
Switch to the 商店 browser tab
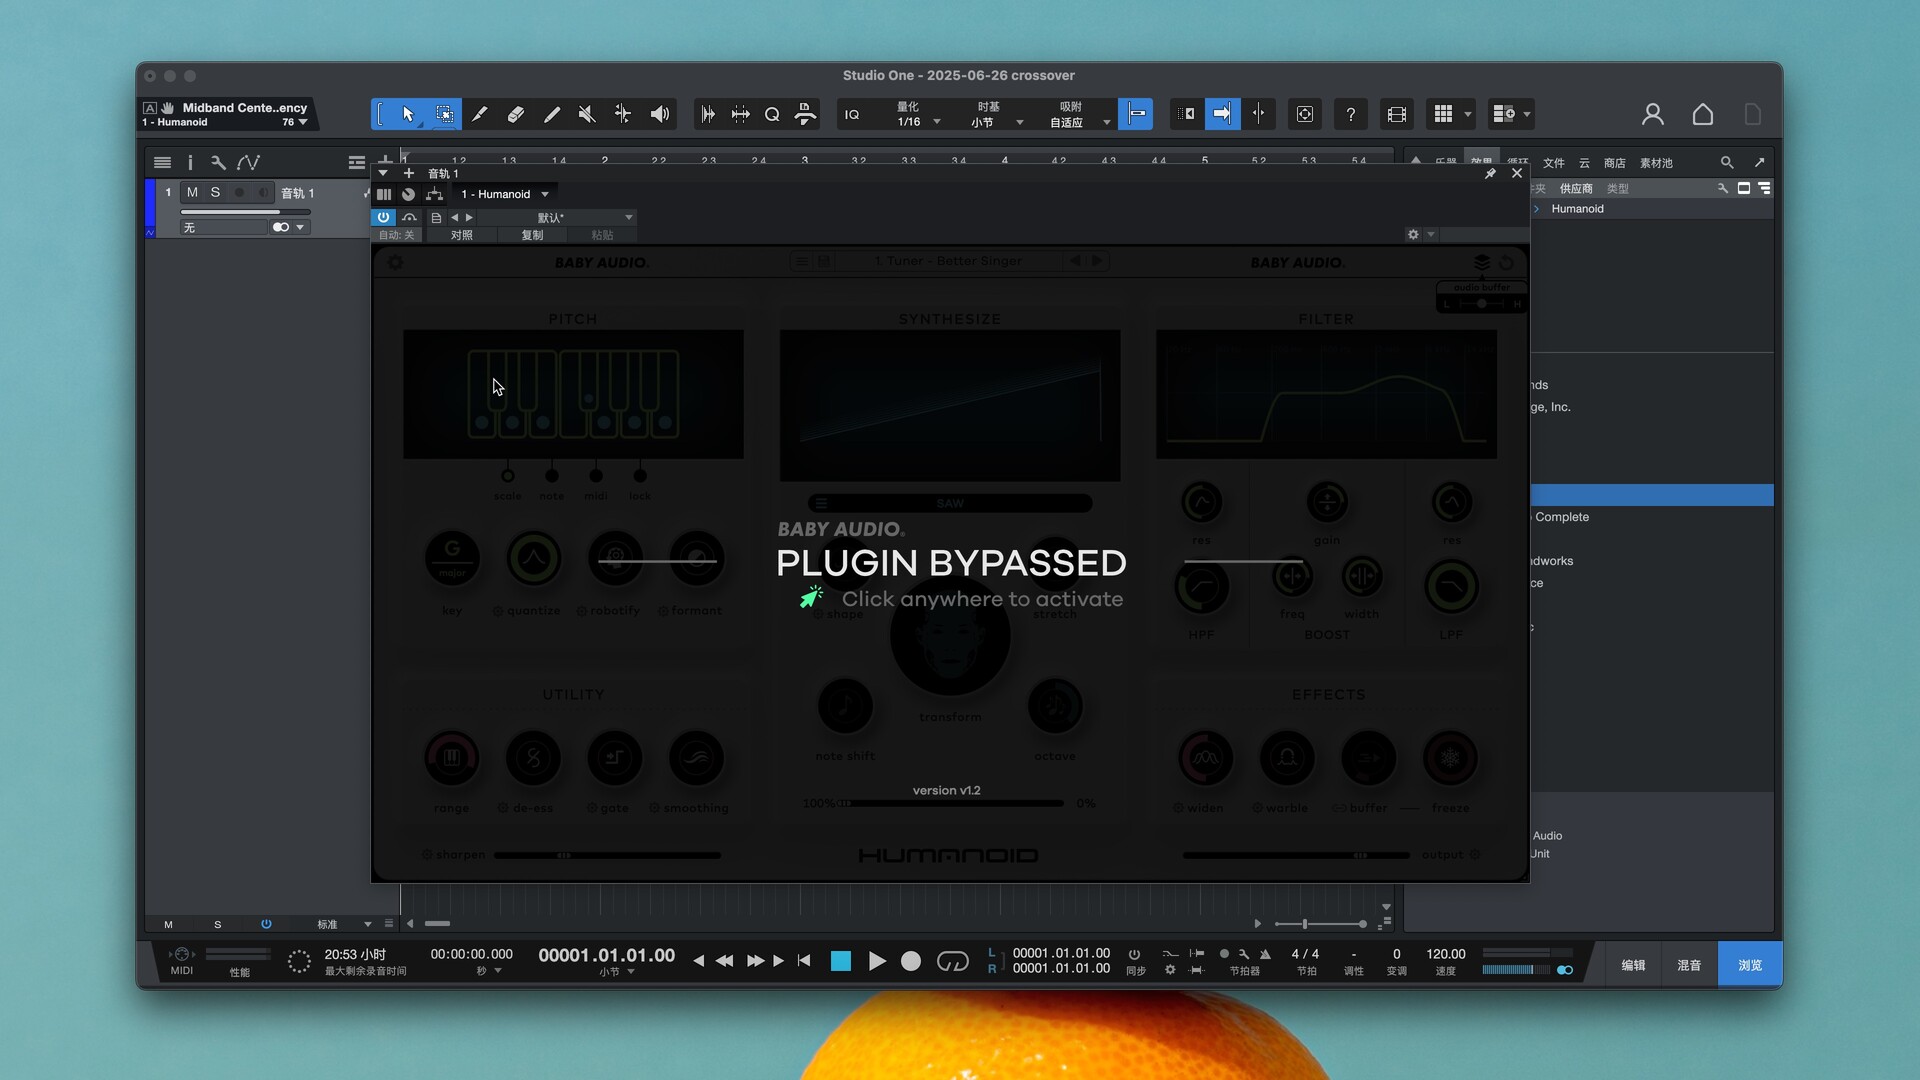(x=1615, y=162)
